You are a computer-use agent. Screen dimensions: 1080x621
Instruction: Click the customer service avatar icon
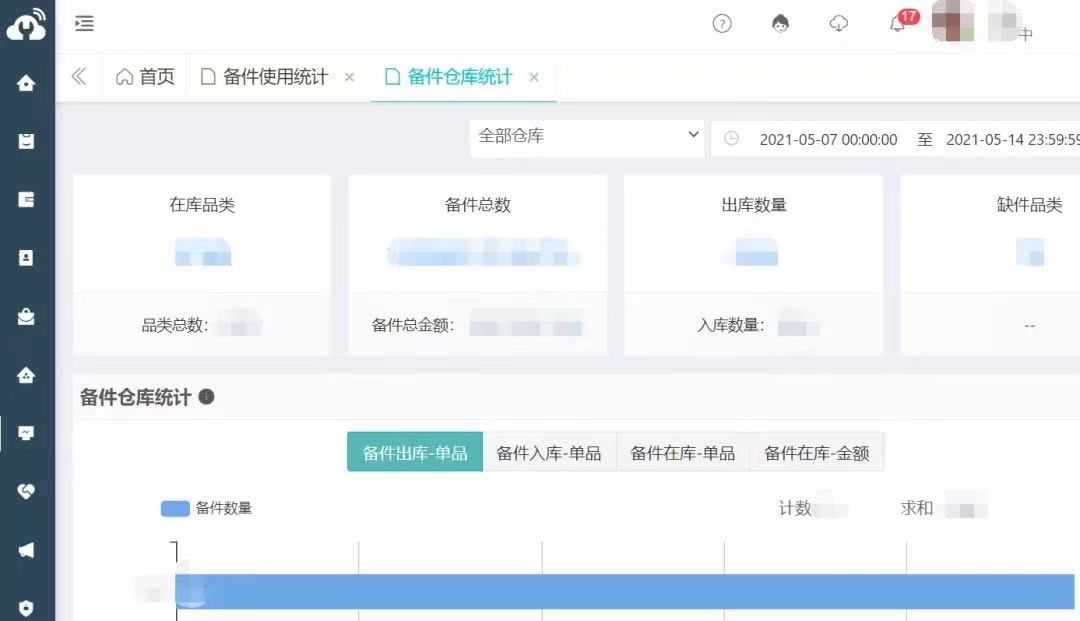pos(781,24)
